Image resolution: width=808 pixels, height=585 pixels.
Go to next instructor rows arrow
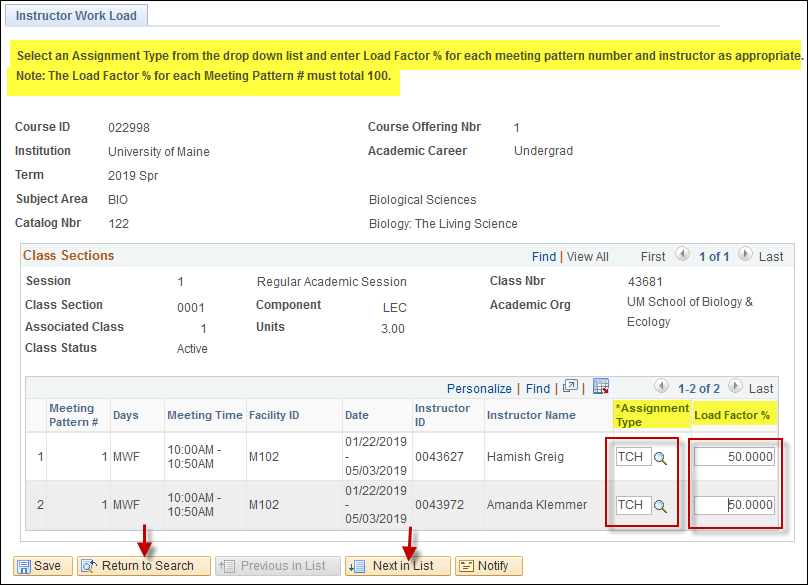[x=735, y=386]
